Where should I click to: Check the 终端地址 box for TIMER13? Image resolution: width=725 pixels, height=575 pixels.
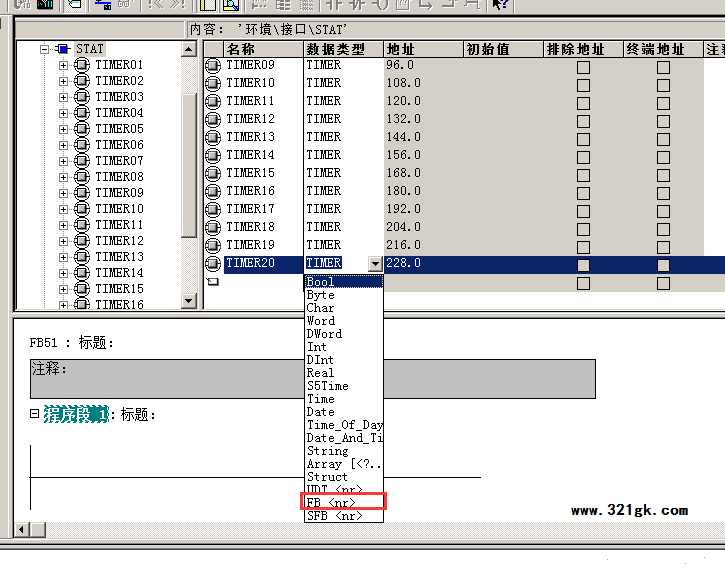(663, 139)
